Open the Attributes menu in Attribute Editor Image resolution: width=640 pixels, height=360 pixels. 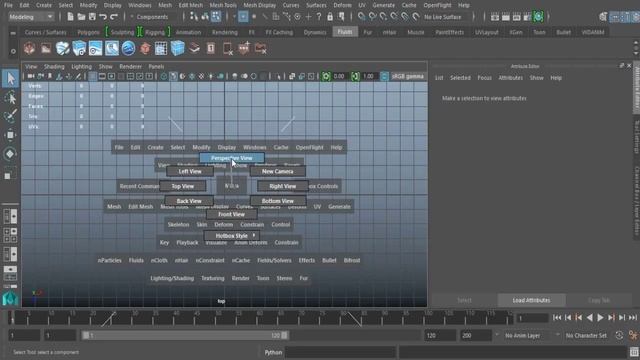pos(510,78)
